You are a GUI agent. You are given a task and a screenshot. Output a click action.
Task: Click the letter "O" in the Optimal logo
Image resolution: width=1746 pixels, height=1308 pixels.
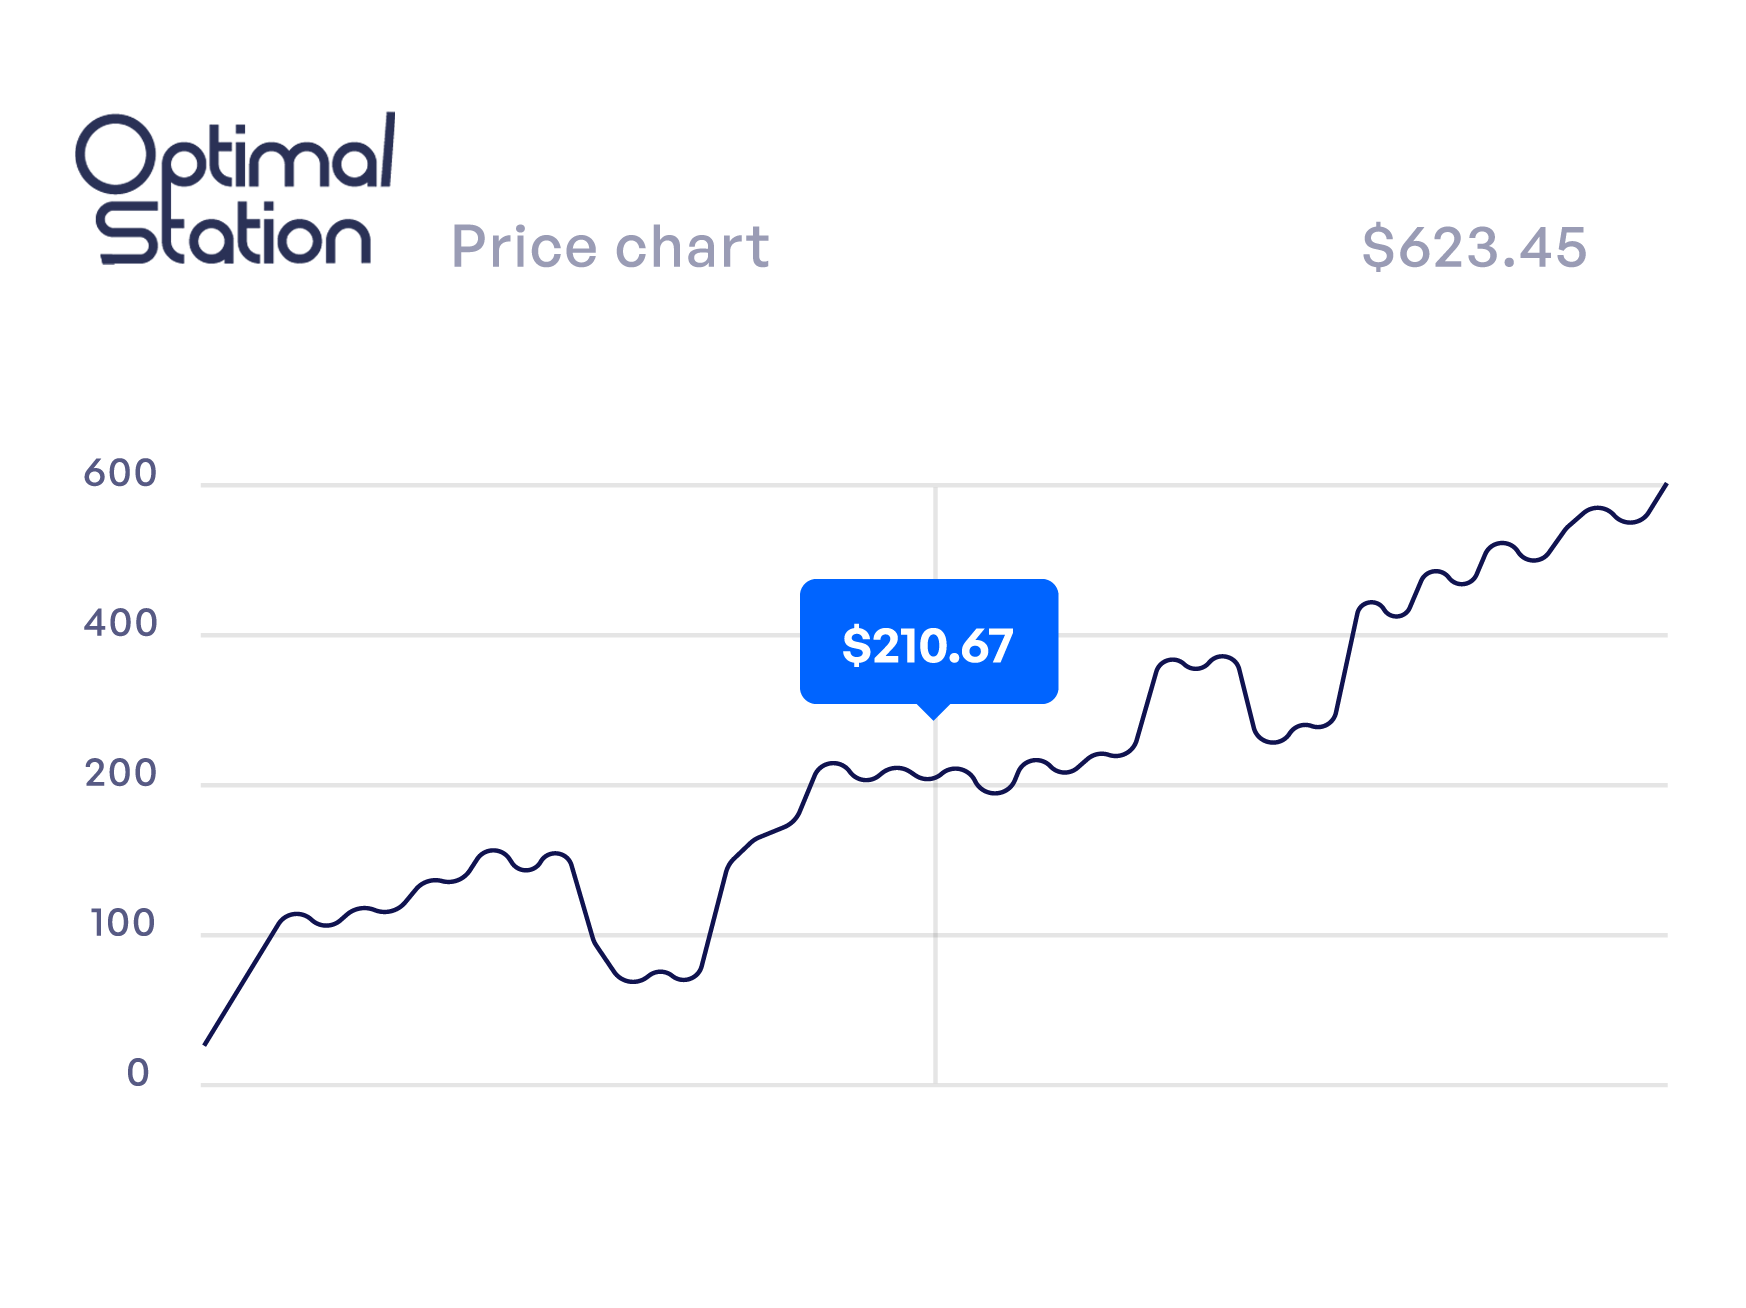point(116,154)
